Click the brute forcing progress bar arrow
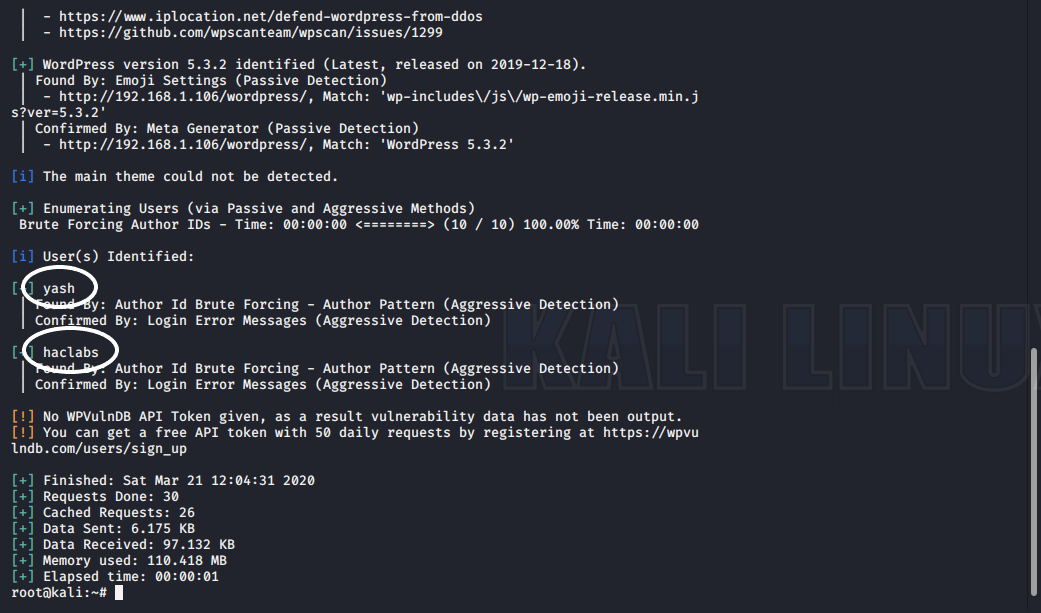This screenshot has height=613, width=1041. coord(395,225)
